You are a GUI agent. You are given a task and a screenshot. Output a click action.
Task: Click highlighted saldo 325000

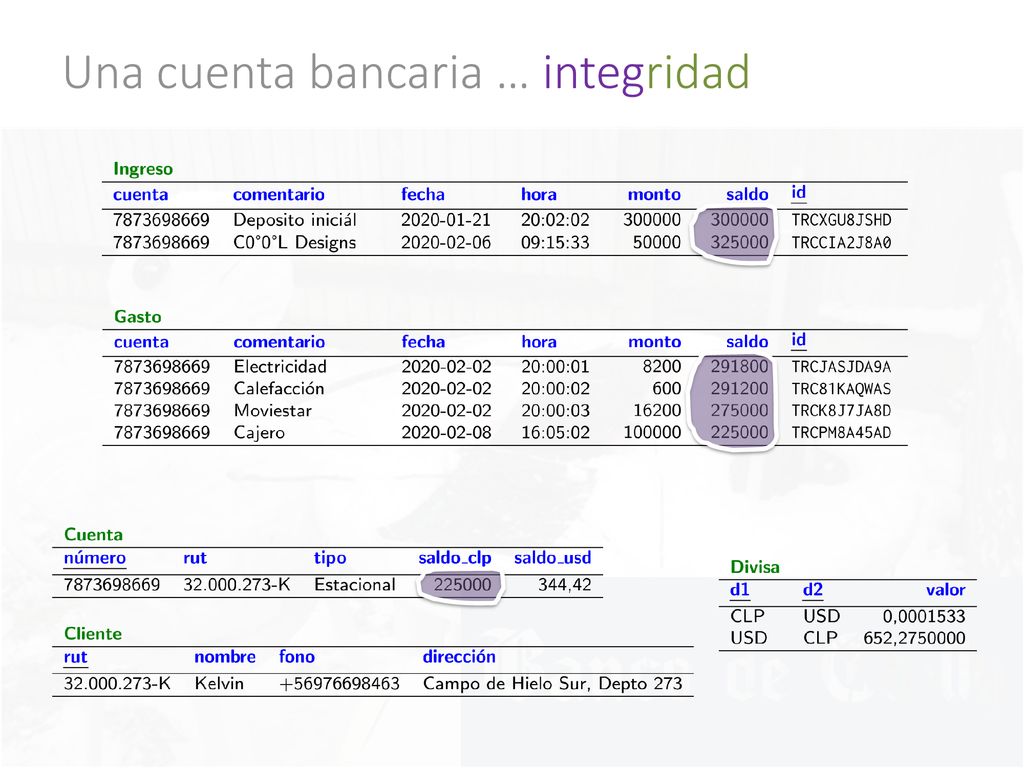click(739, 242)
